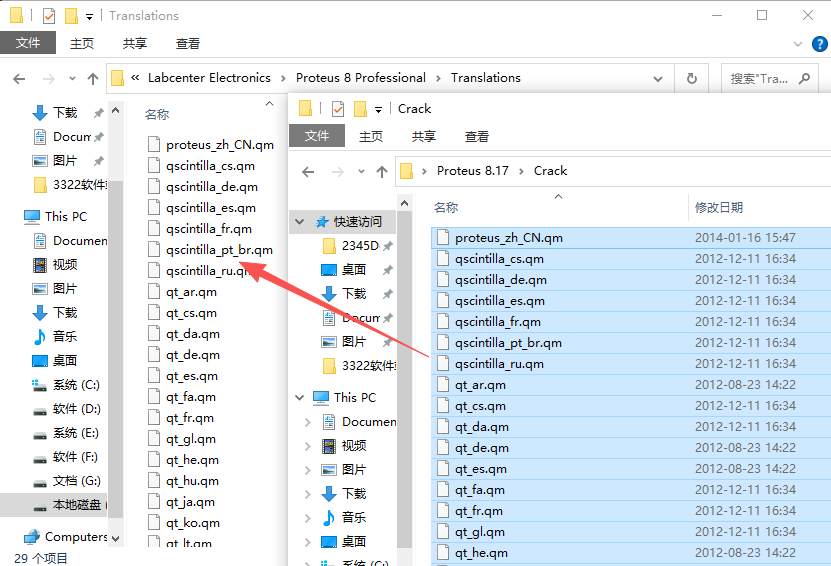Open 2345D folder under 快速访问
Image resolution: width=831 pixels, height=566 pixels.
360,246
